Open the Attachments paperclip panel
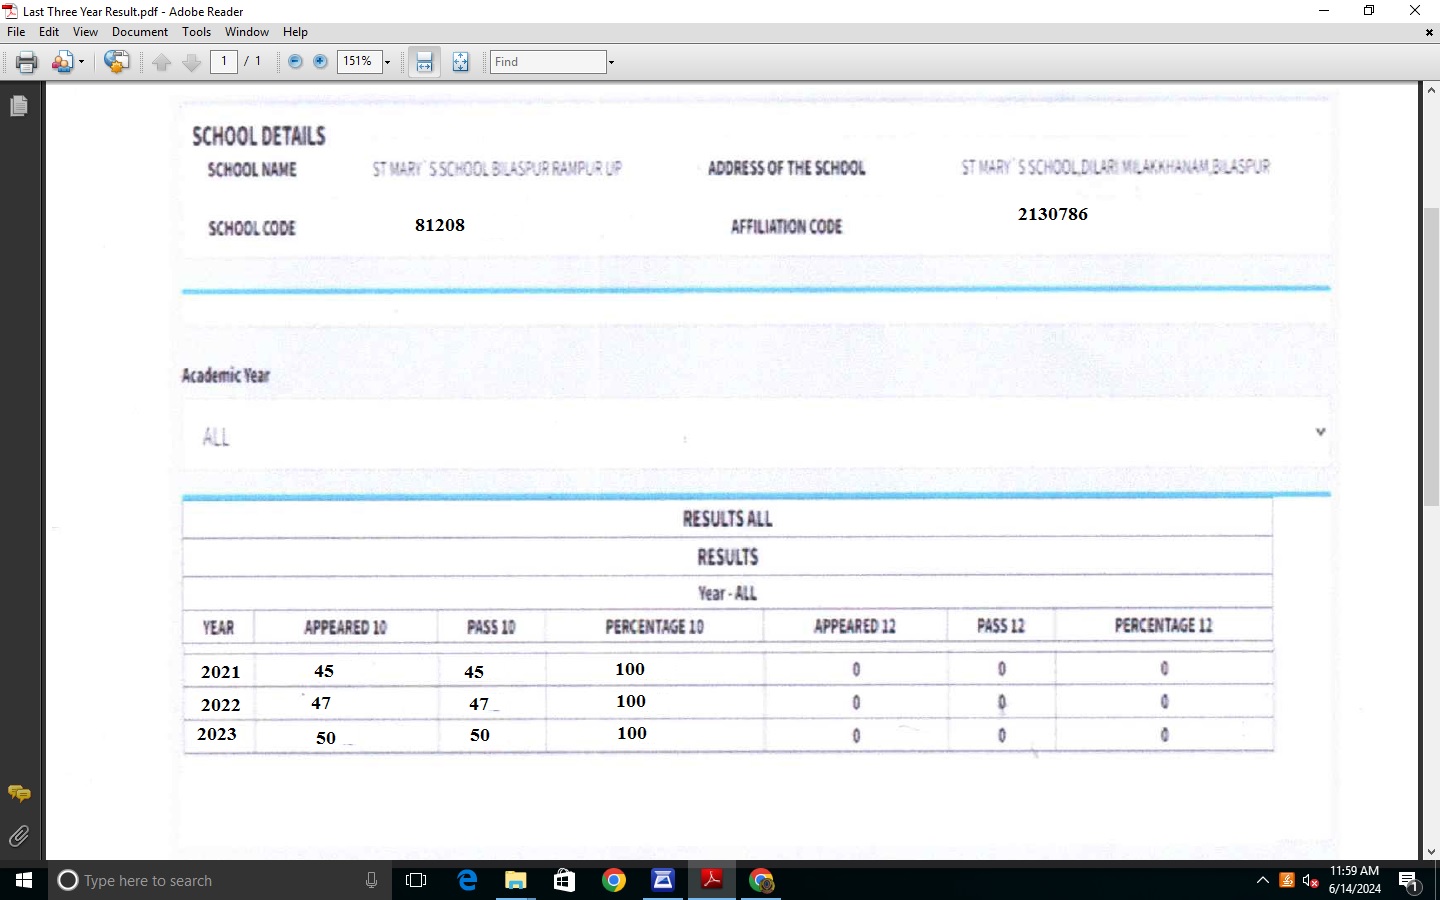 point(18,836)
